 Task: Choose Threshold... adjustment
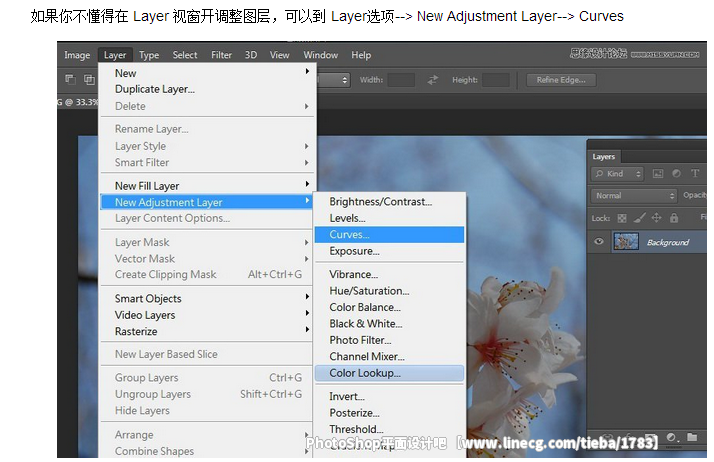pyautogui.click(x=389, y=429)
